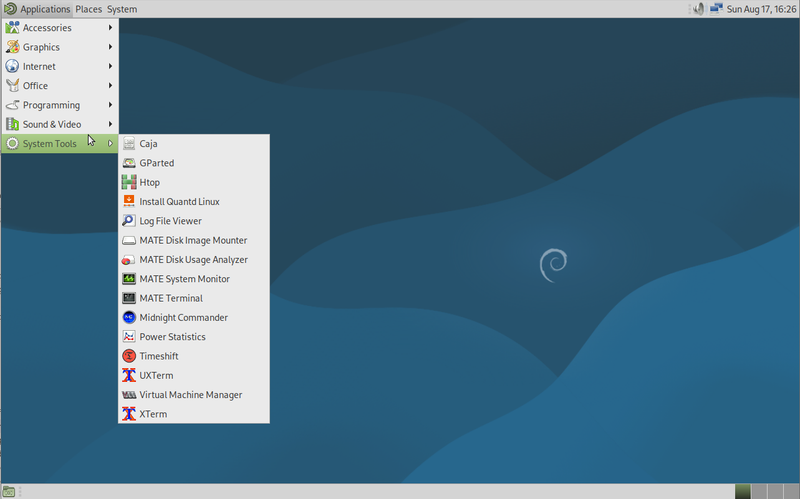This screenshot has height=499, width=800.
Task: Open the Places menu
Action: 89,9
